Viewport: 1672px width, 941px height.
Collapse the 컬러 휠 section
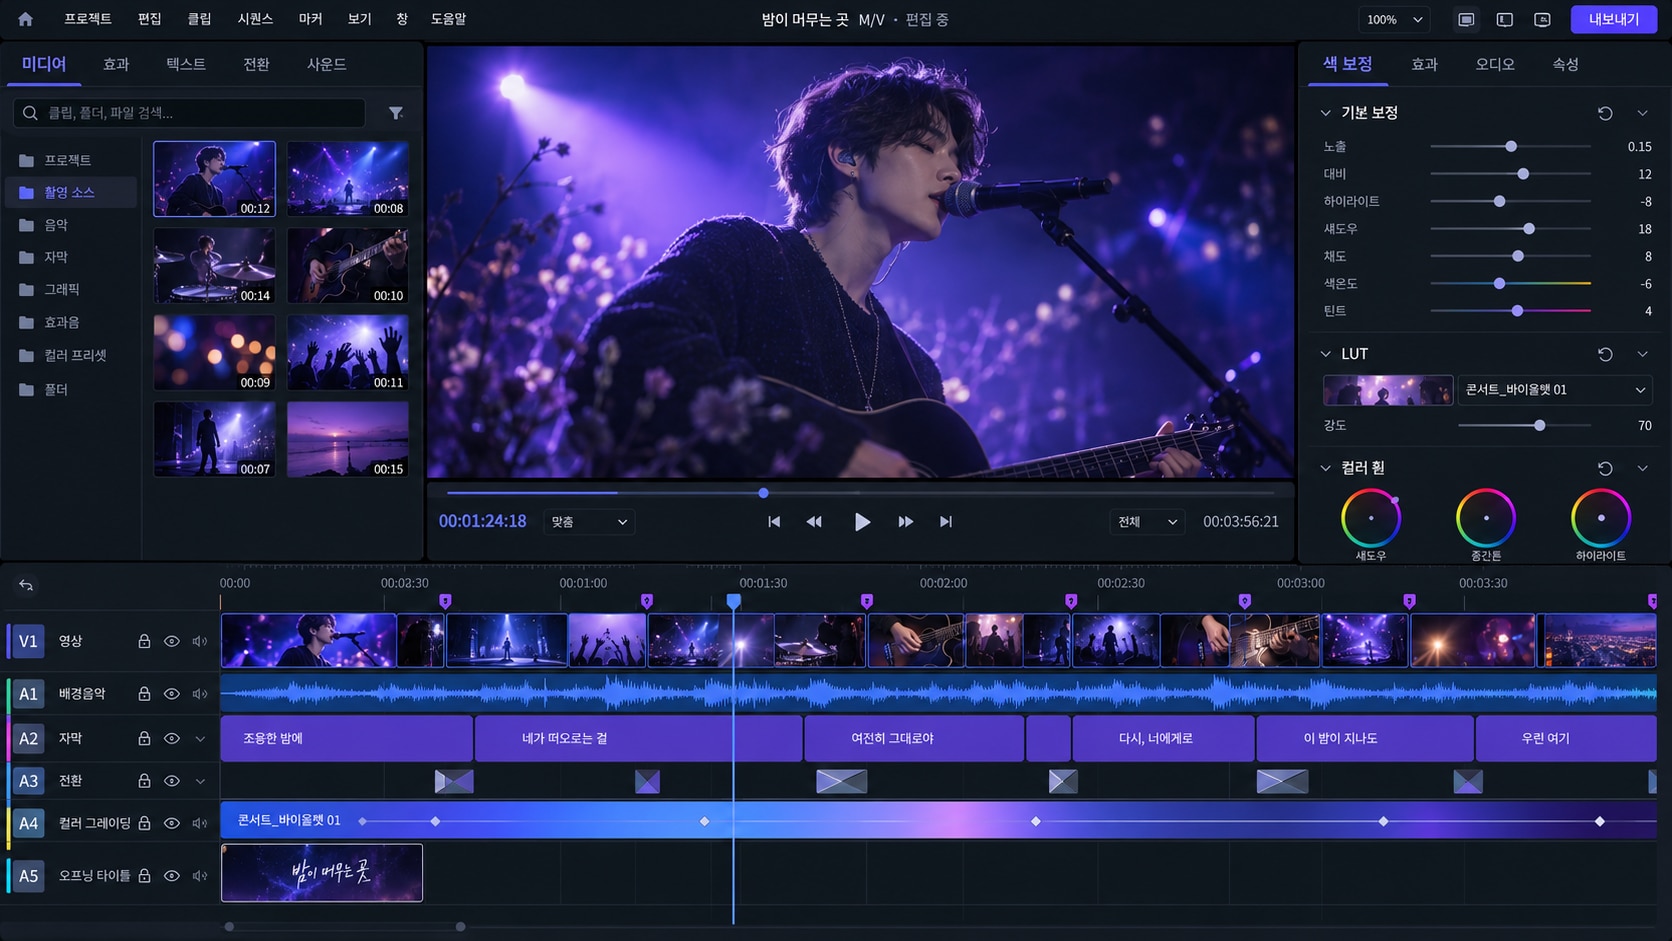[1325, 467]
